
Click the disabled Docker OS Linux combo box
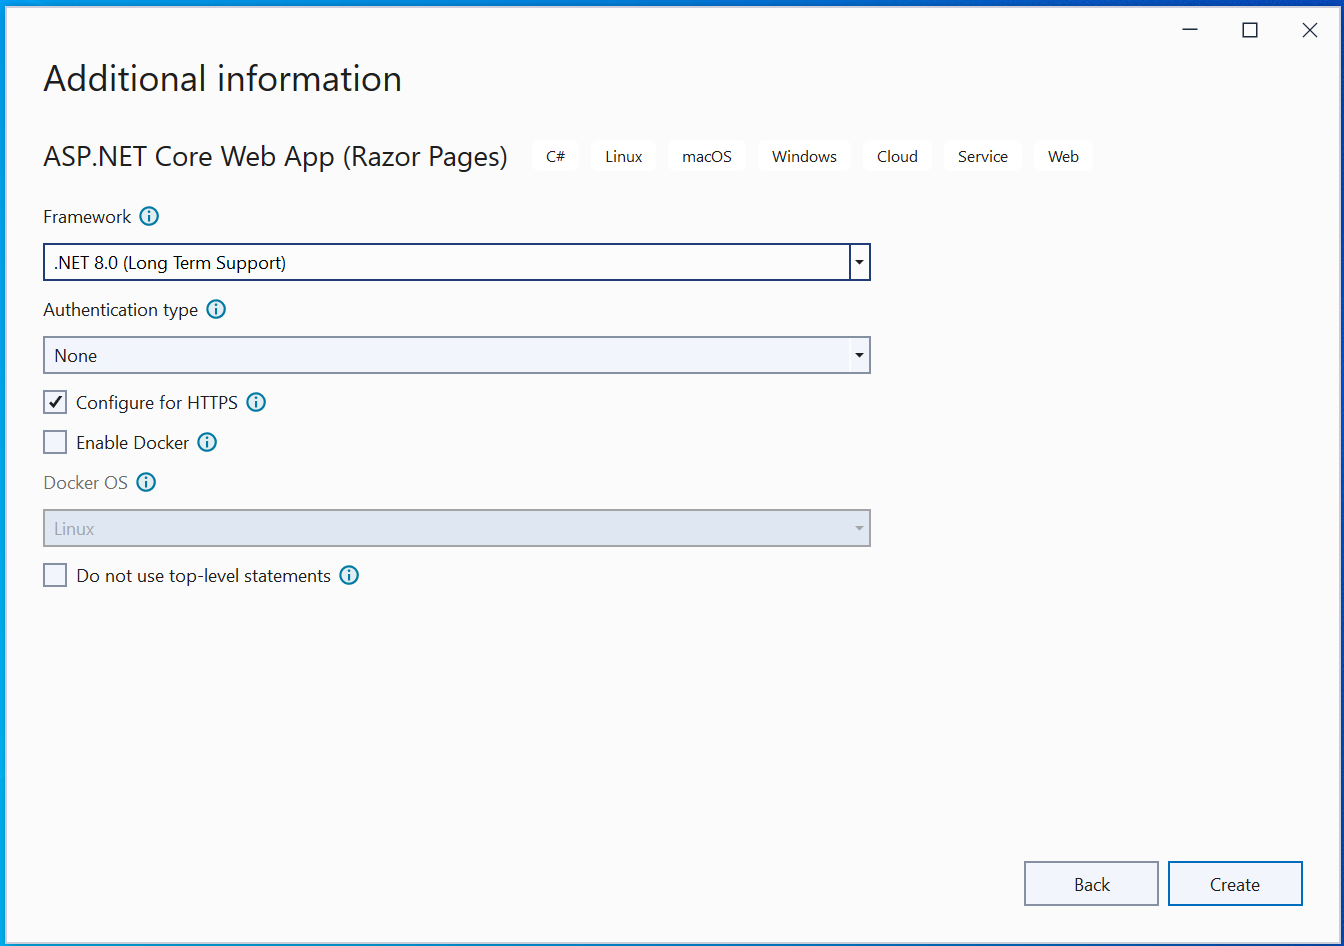point(457,528)
